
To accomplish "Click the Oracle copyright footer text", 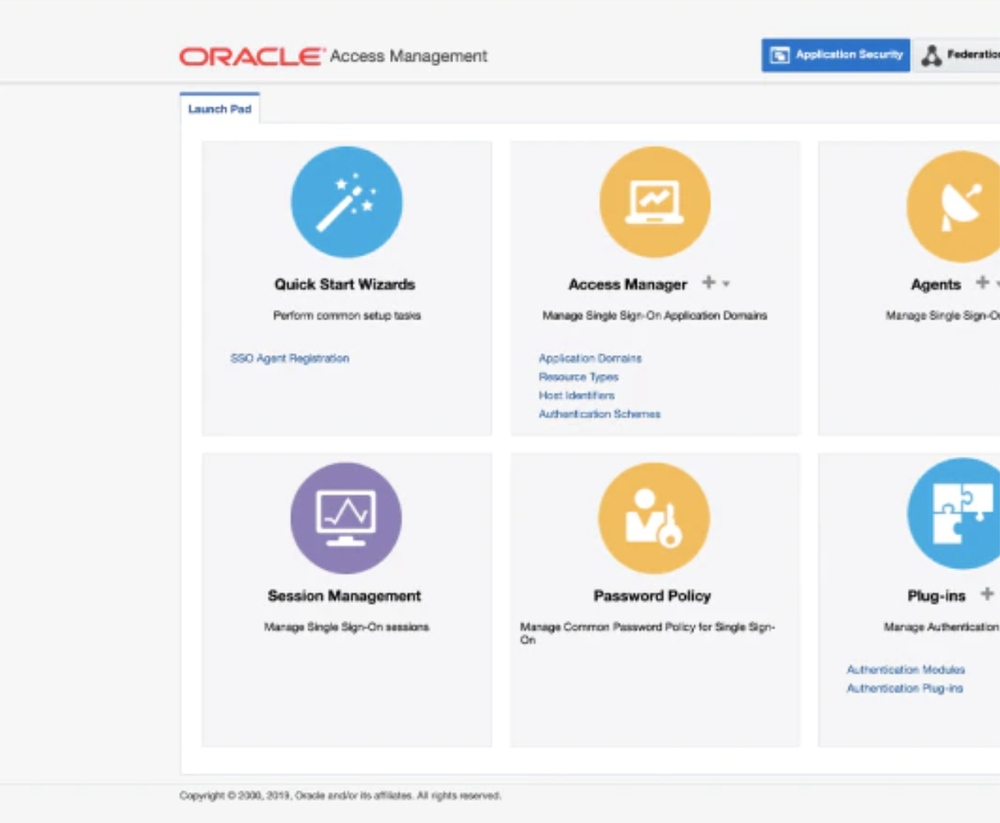I will point(340,796).
